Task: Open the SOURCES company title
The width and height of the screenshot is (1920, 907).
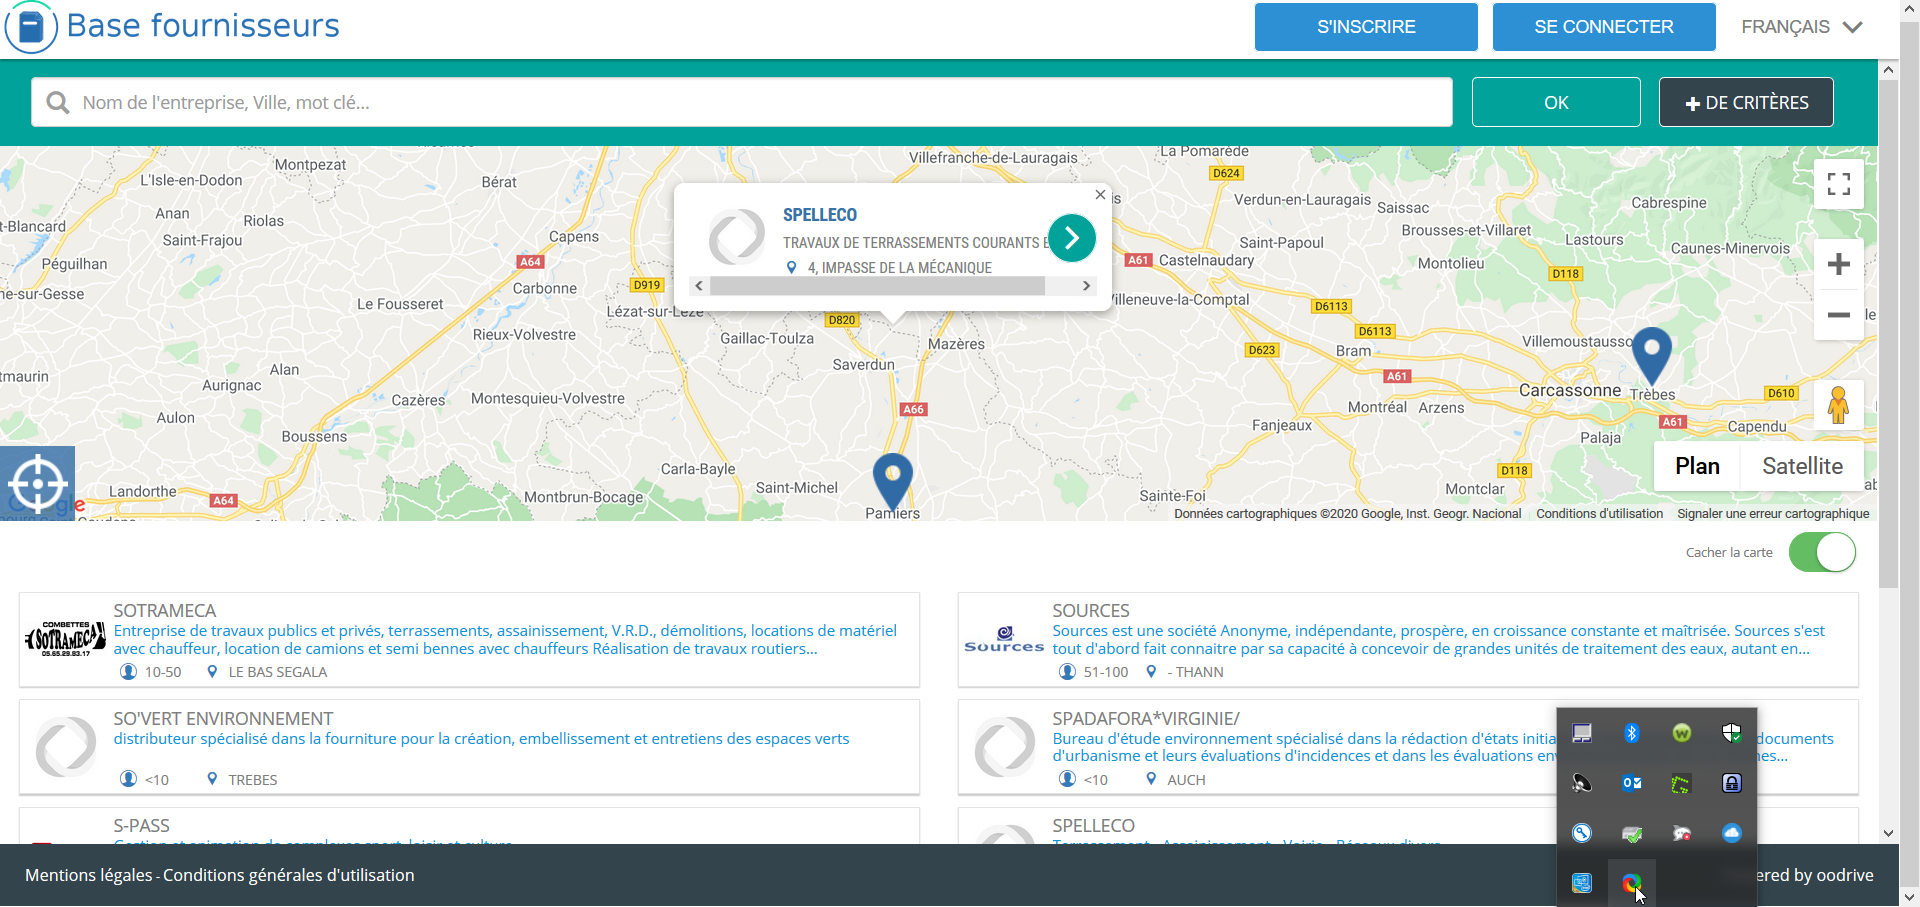Action: (1091, 610)
